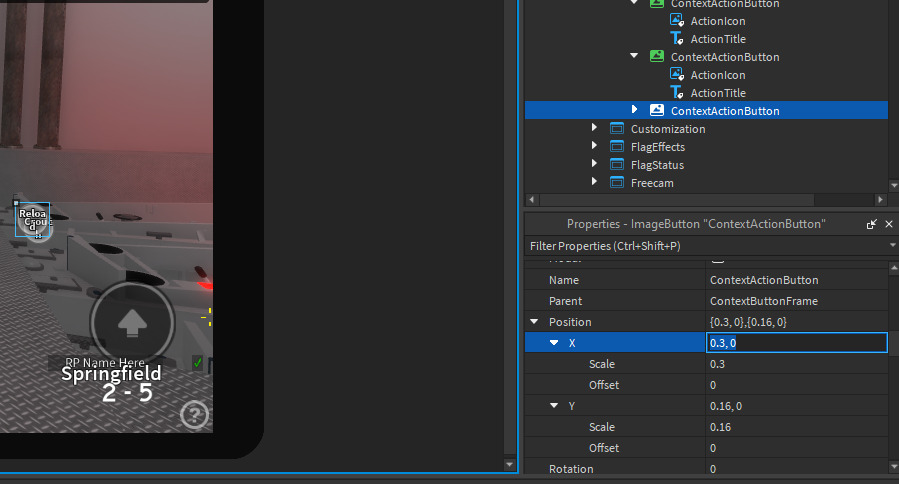
Task: Close the Properties panel
Action: click(889, 224)
